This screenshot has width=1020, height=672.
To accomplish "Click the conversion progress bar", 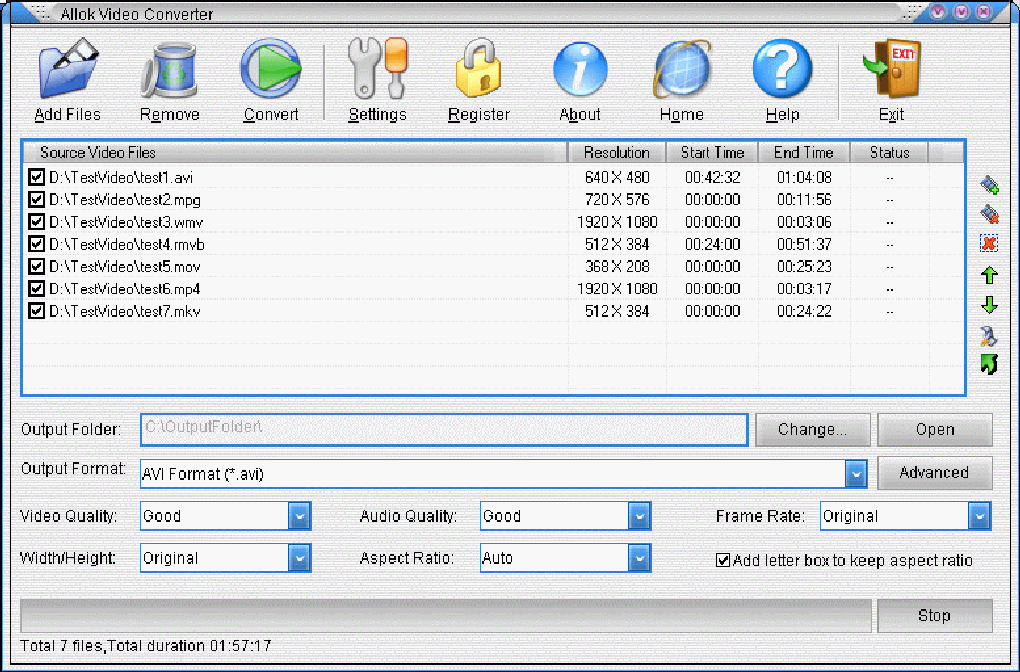I will [446, 615].
